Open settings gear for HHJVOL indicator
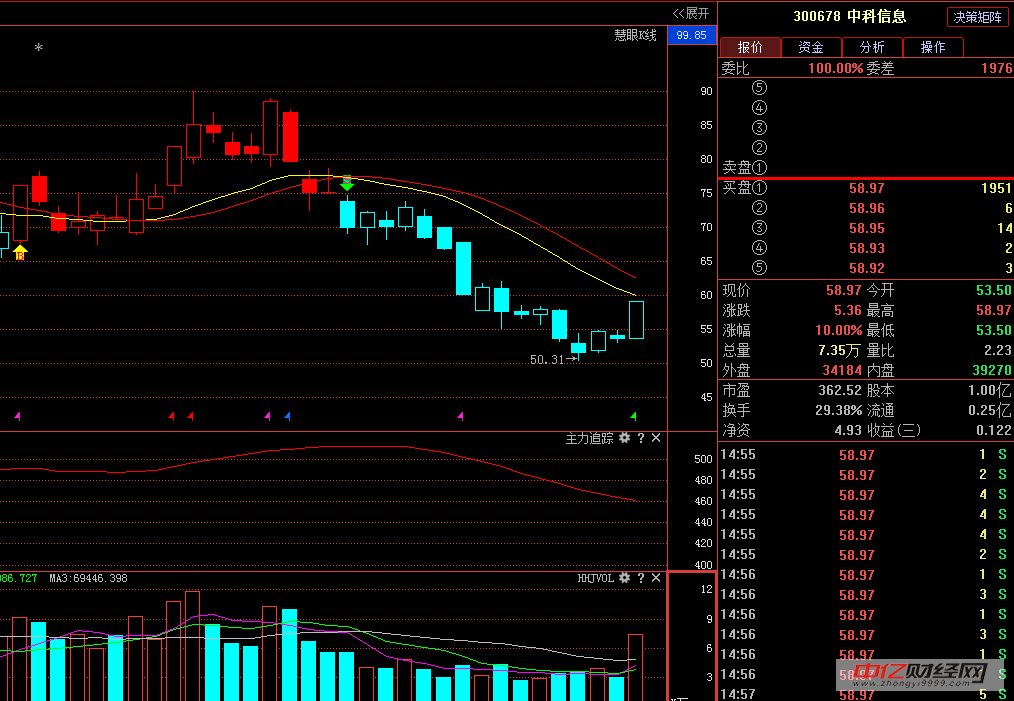The height and width of the screenshot is (701, 1014). tap(625, 578)
